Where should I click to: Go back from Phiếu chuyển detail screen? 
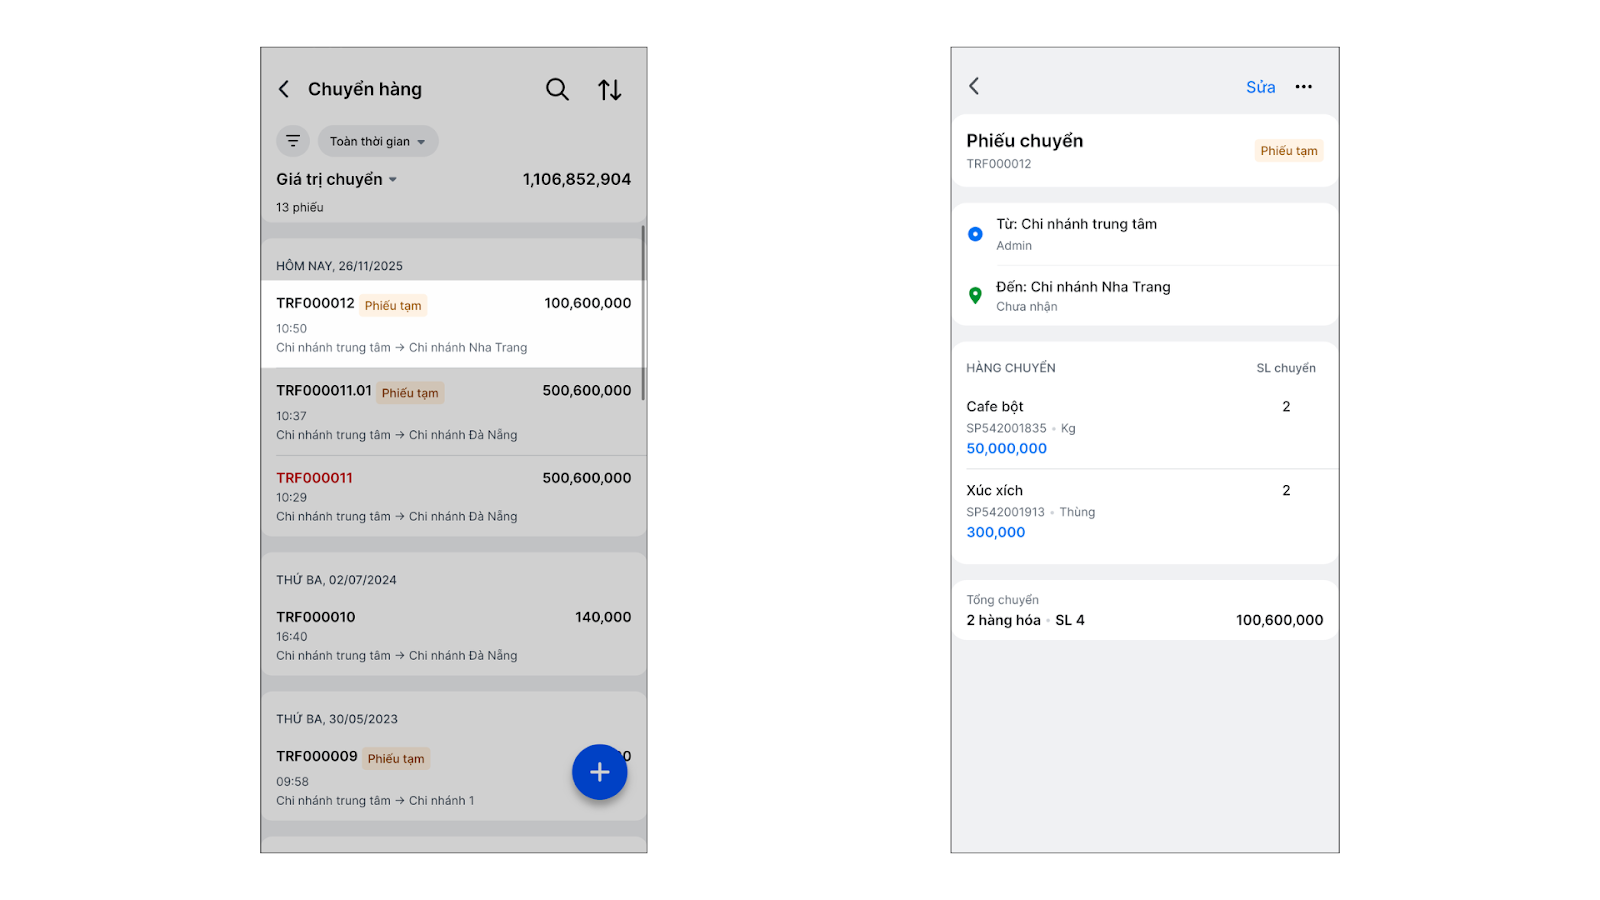974,86
